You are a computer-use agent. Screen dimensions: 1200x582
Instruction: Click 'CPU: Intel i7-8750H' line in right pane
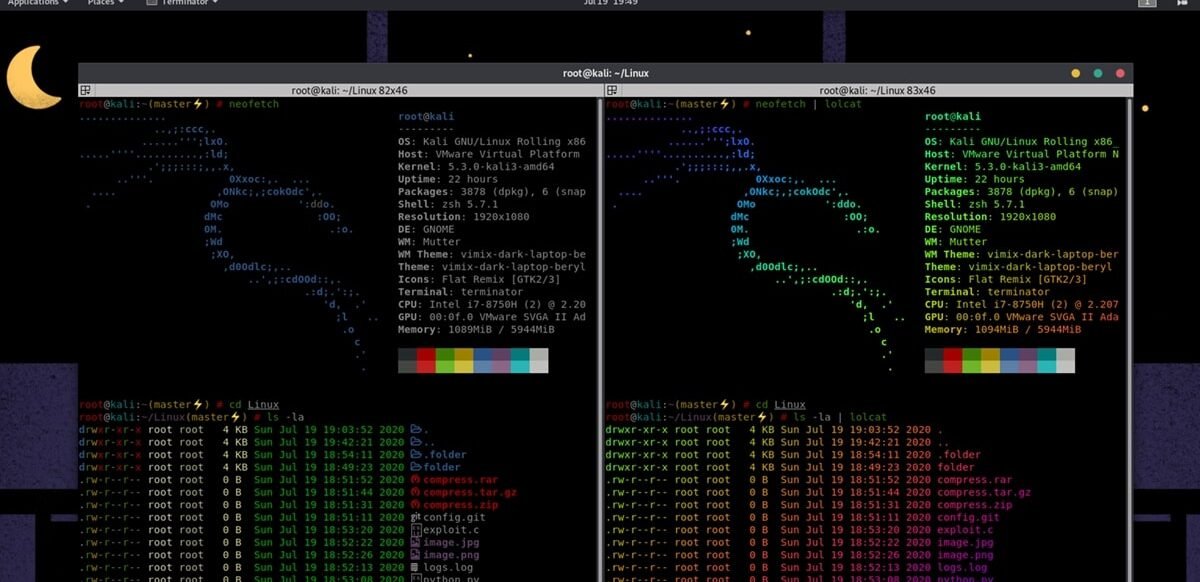[x=1022, y=304]
